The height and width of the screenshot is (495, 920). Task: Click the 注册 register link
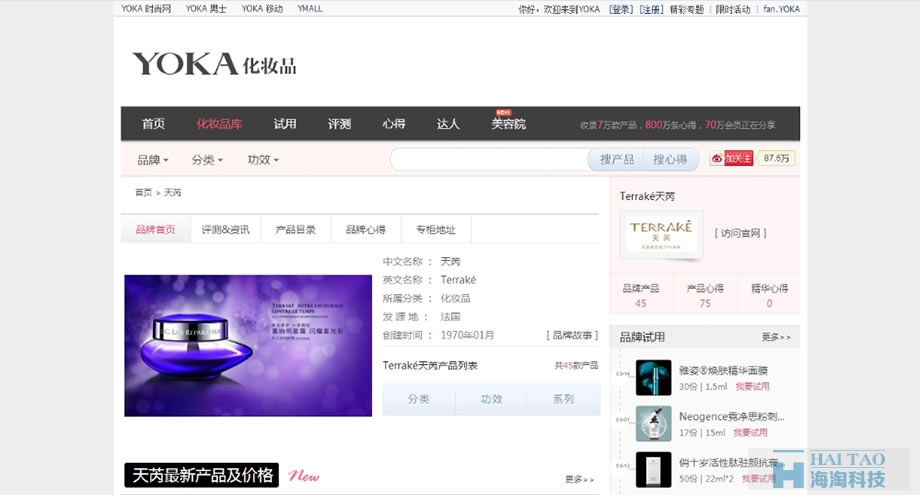tap(651, 9)
